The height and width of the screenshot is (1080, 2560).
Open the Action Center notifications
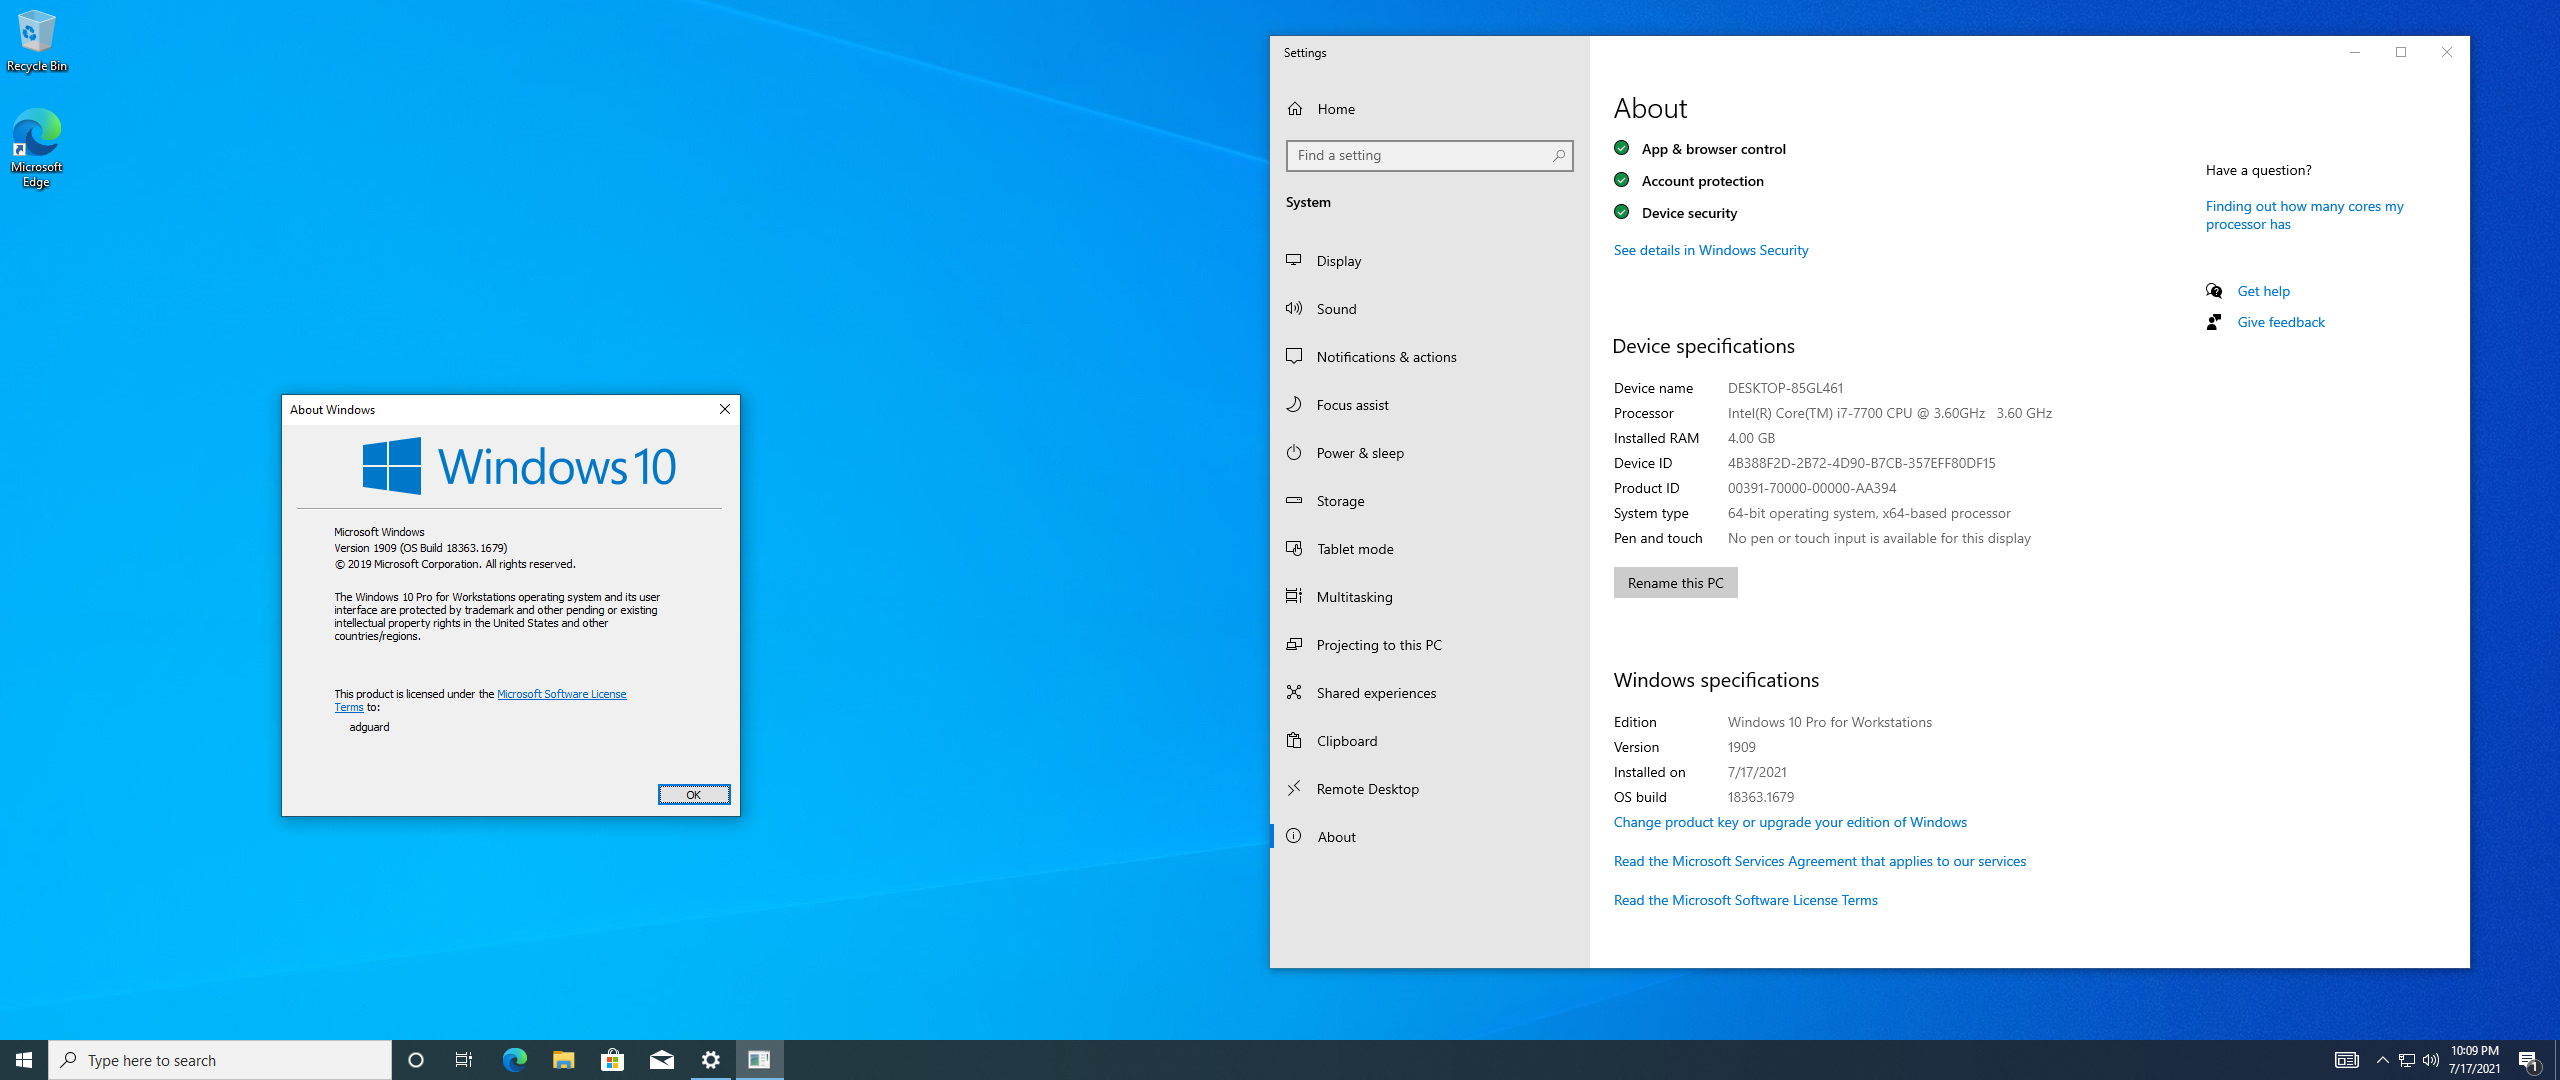[x=2529, y=1060]
